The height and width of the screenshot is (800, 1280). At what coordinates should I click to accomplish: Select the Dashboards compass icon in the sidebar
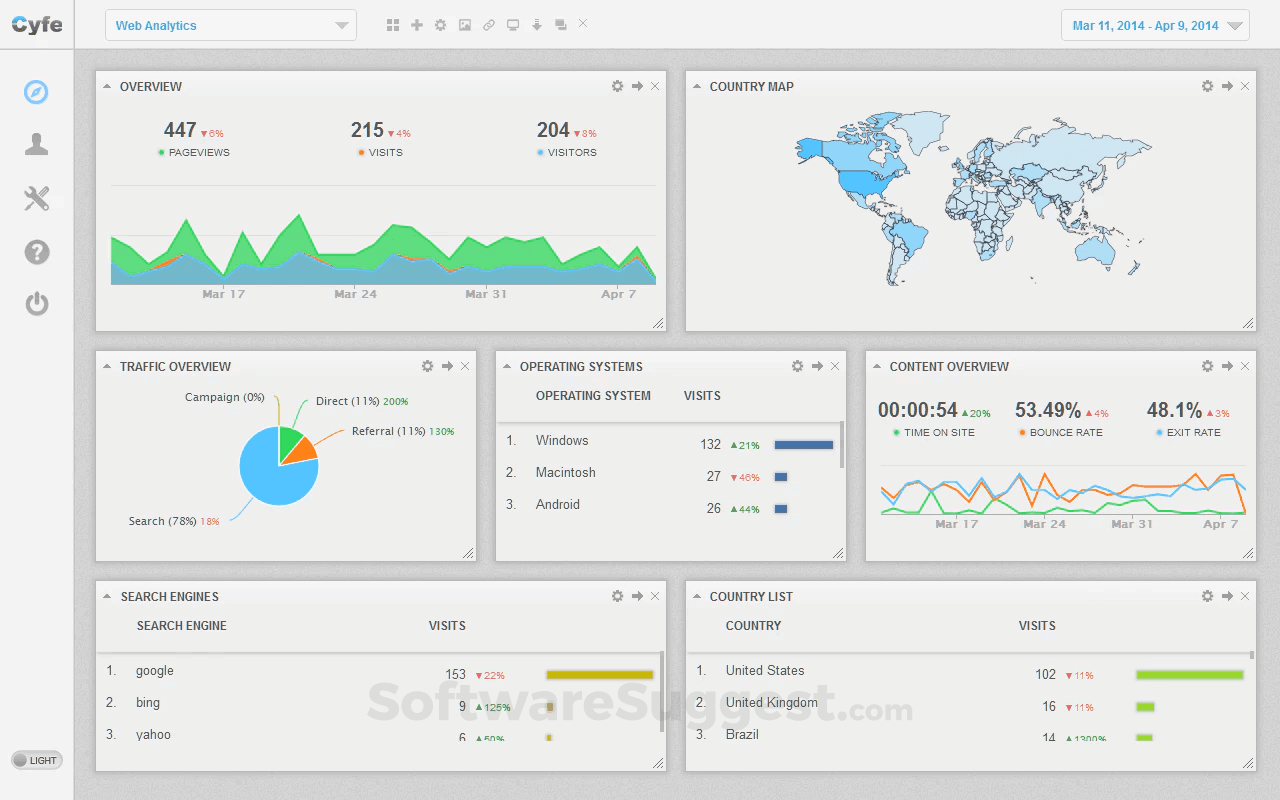37,92
